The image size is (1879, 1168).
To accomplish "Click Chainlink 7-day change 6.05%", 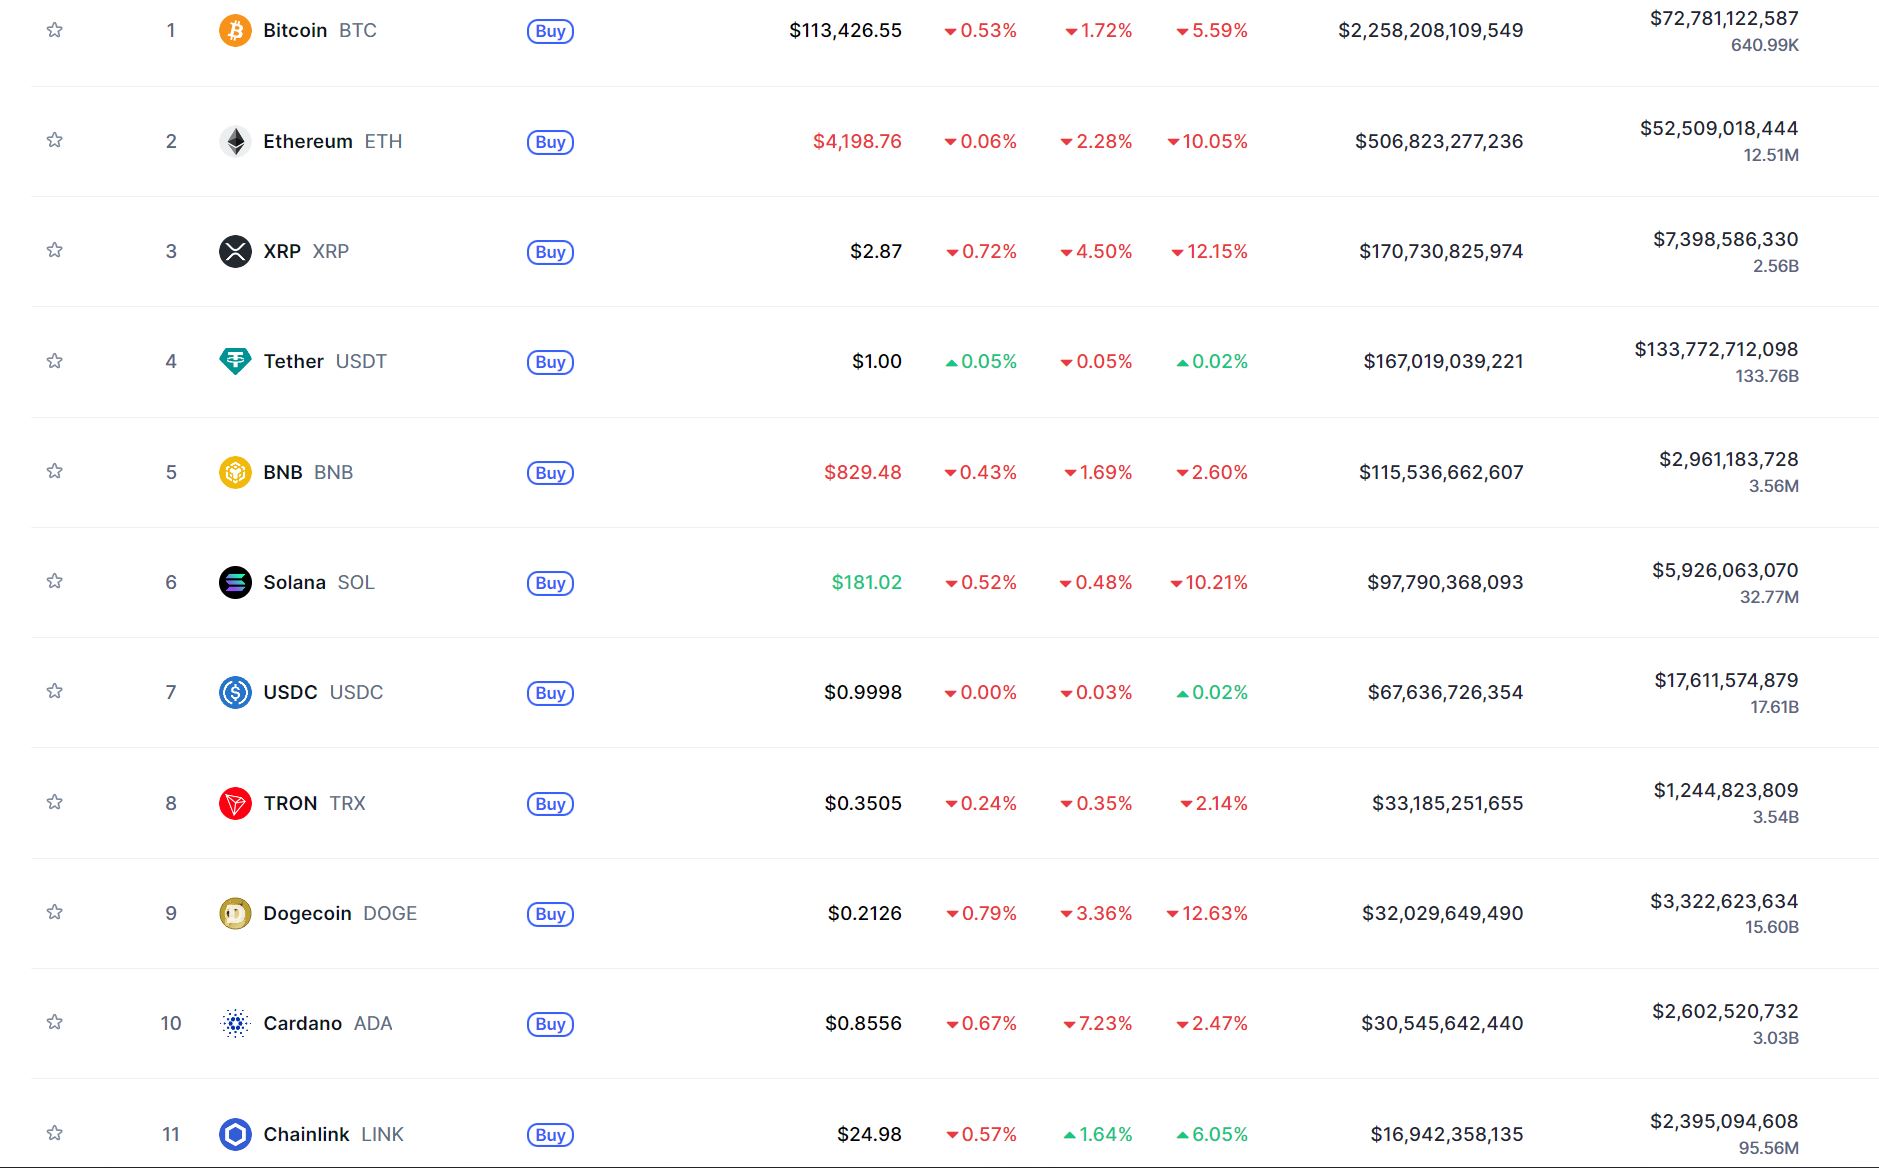I will coord(1212,1134).
